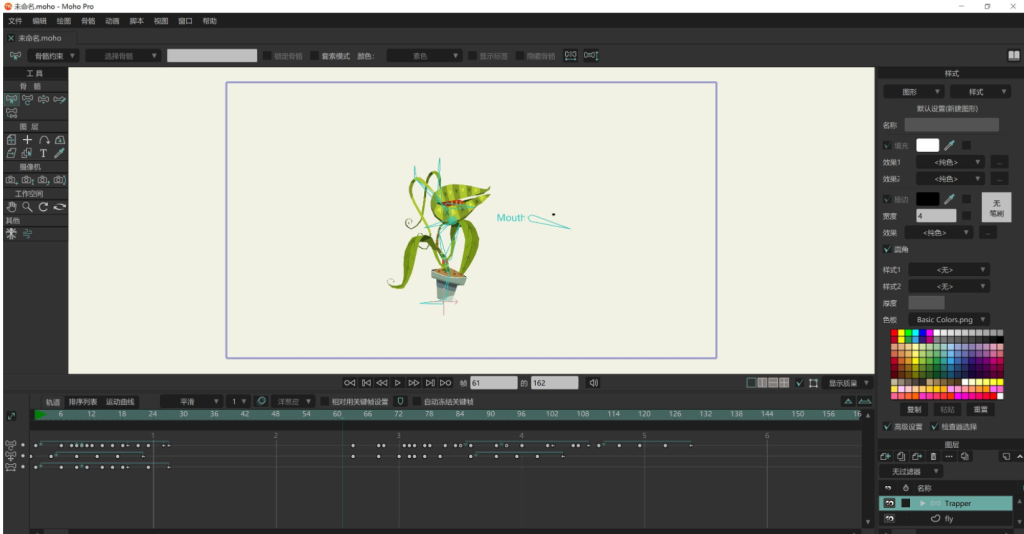Image resolution: width=1024 pixels, height=534 pixels.
Task: Select the Eyedropper tool in layer tools
Action: [59, 153]
